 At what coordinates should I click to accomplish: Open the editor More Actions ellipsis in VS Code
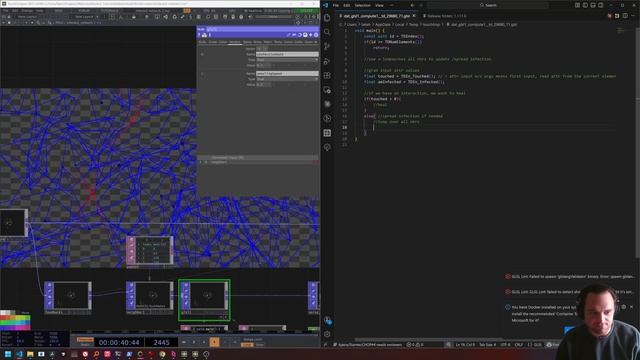pos(633,16)
